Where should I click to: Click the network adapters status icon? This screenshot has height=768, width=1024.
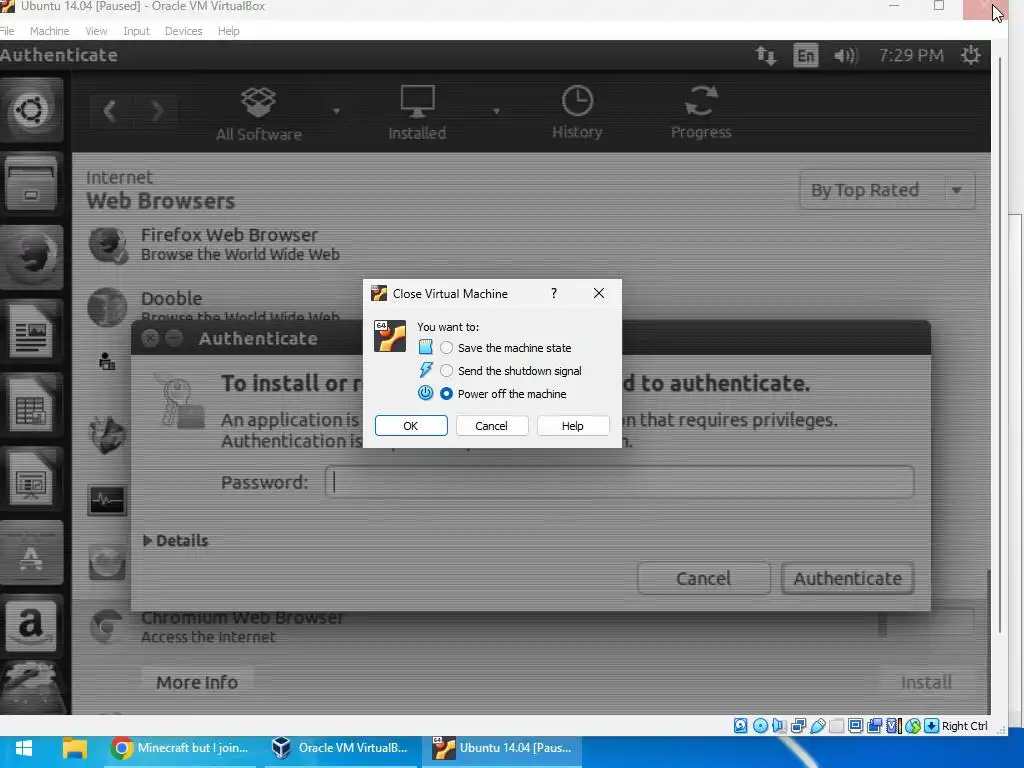click(798, 726)
